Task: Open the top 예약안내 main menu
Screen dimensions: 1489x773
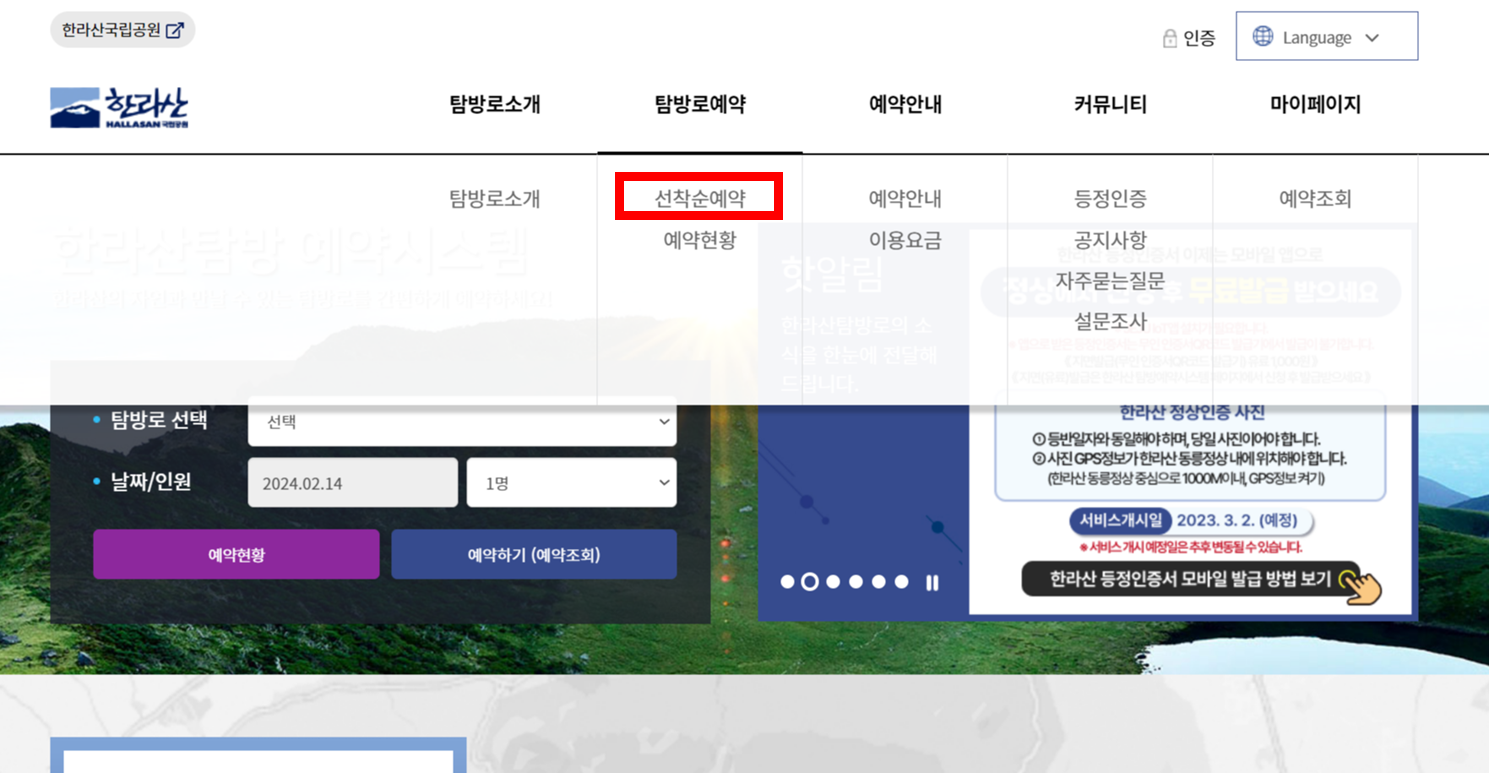Action: click(x=905, y=104)
